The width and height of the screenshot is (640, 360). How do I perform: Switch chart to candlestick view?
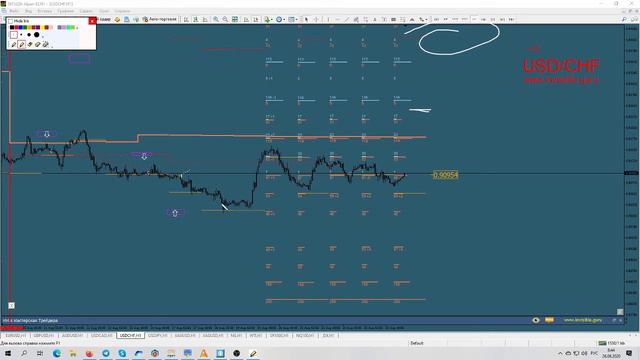click(196, 19)
